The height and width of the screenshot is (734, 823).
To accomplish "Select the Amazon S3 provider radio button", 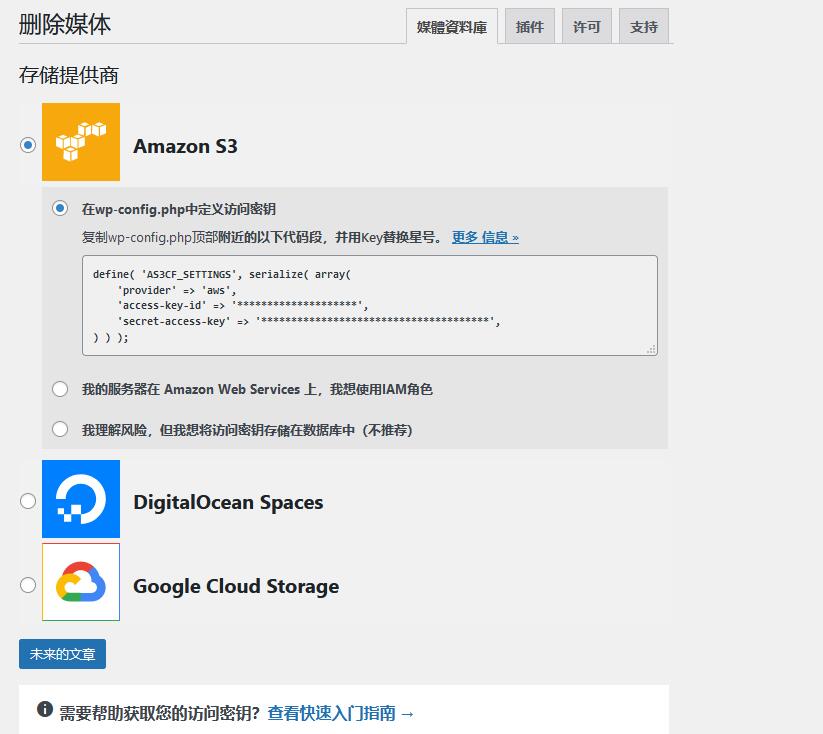I will [x=28, y=145].
